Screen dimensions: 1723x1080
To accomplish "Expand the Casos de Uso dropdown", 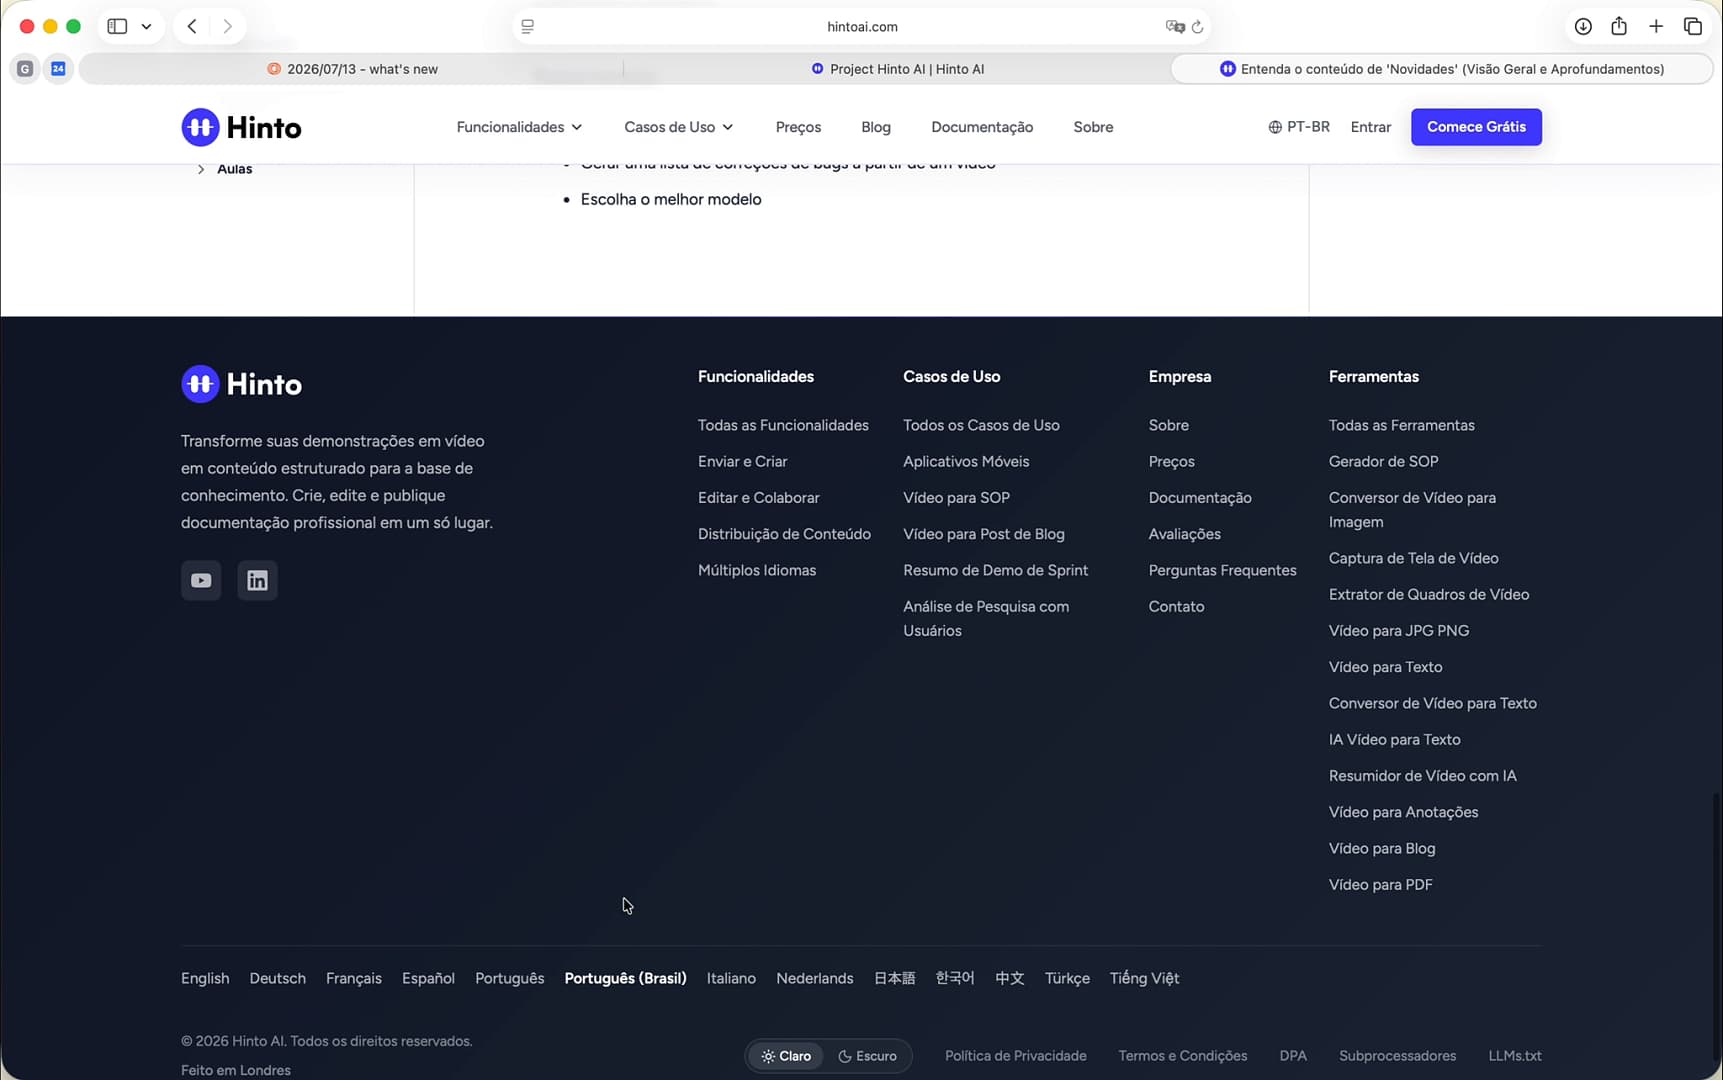I will pos(678,127).
